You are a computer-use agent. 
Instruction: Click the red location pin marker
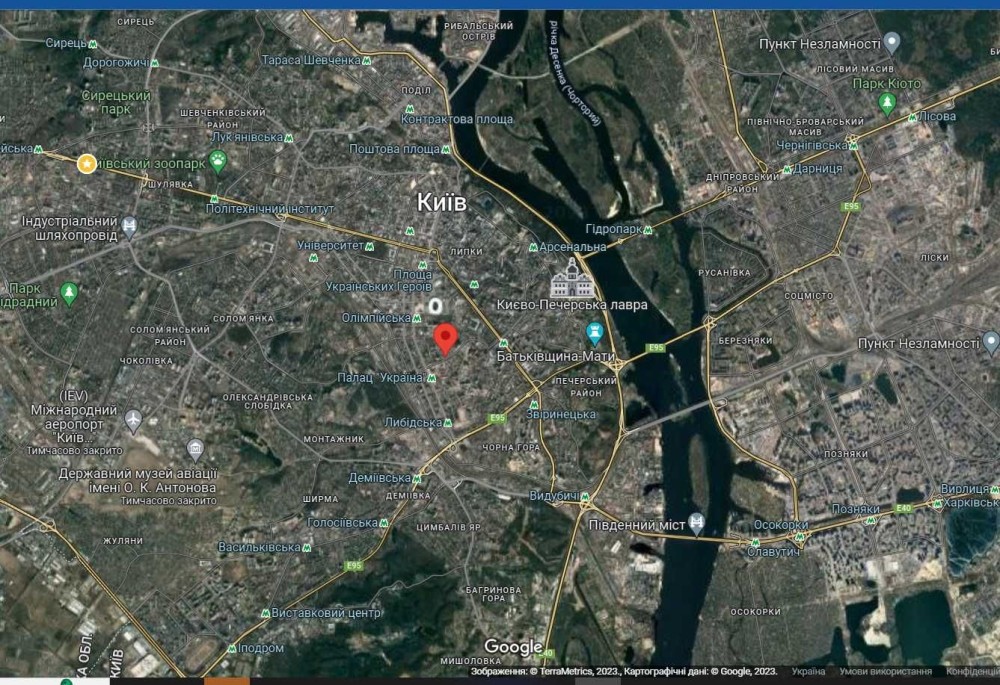[x=446, y=339]
